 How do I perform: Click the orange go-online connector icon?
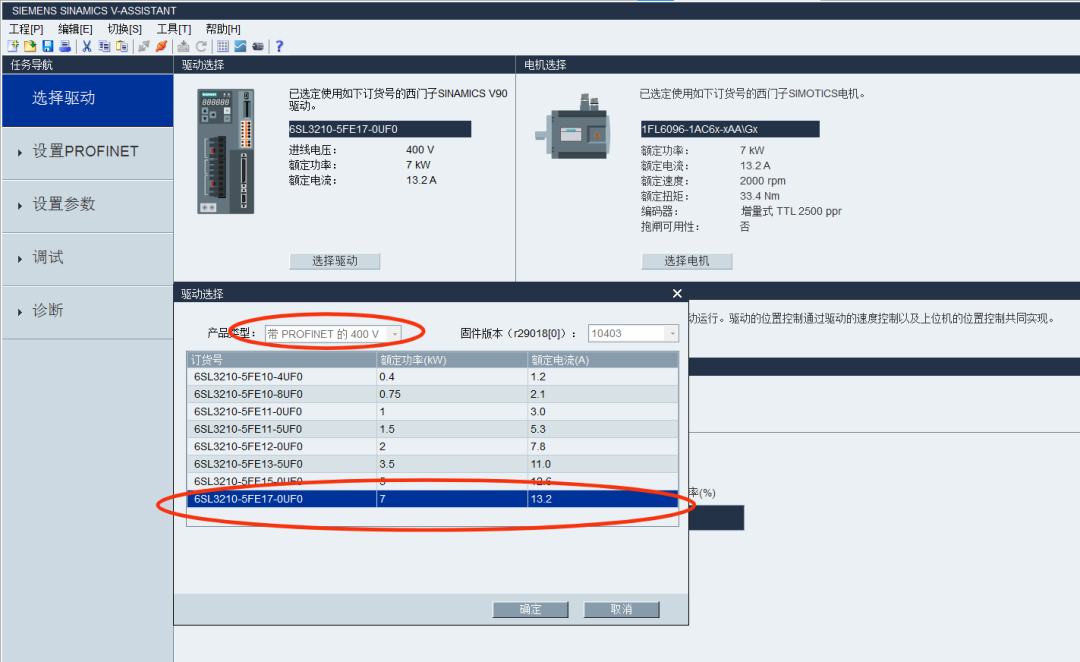click(x=161, y=46)
